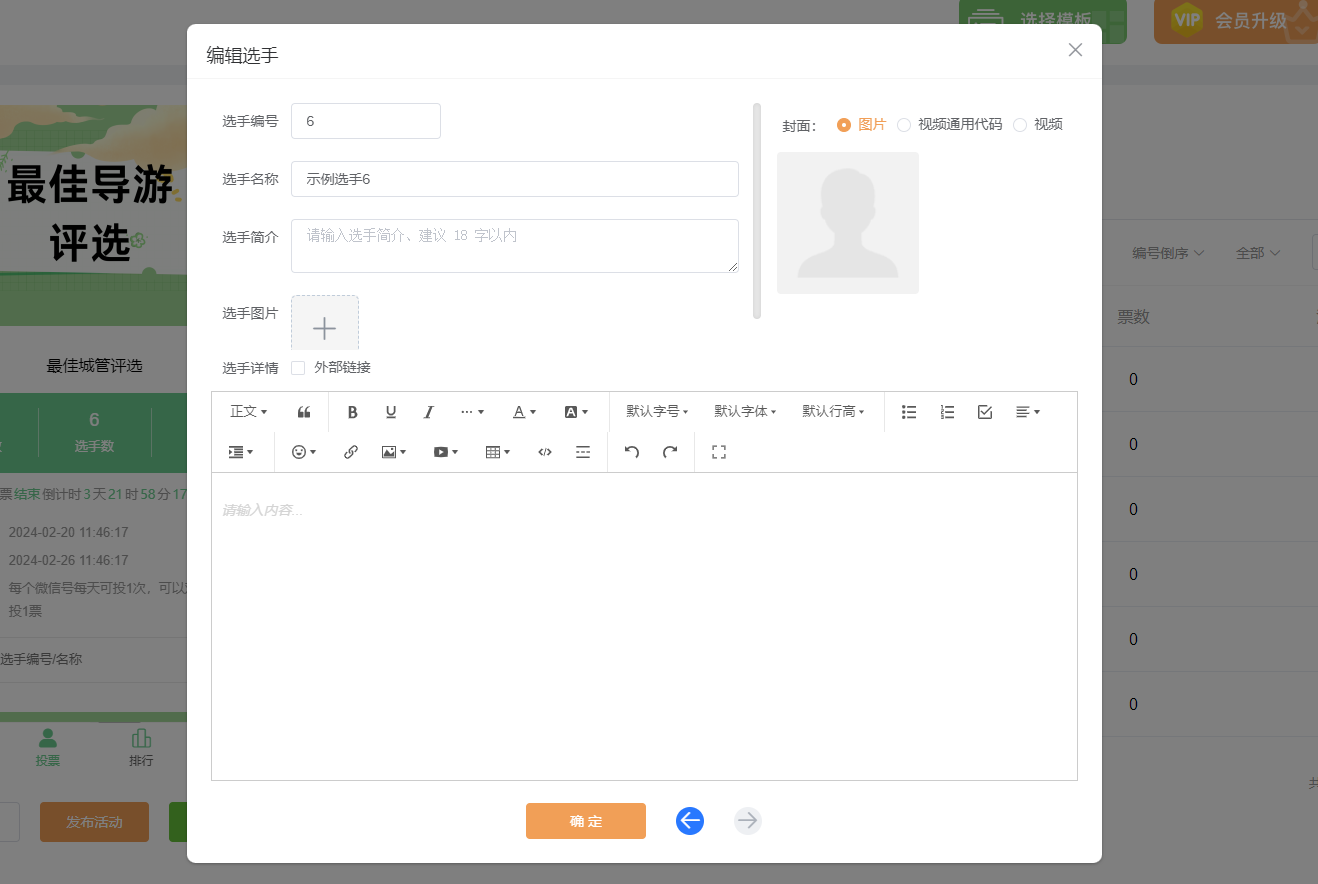Click the 选手简介 description text field

[x=514, y=246]
